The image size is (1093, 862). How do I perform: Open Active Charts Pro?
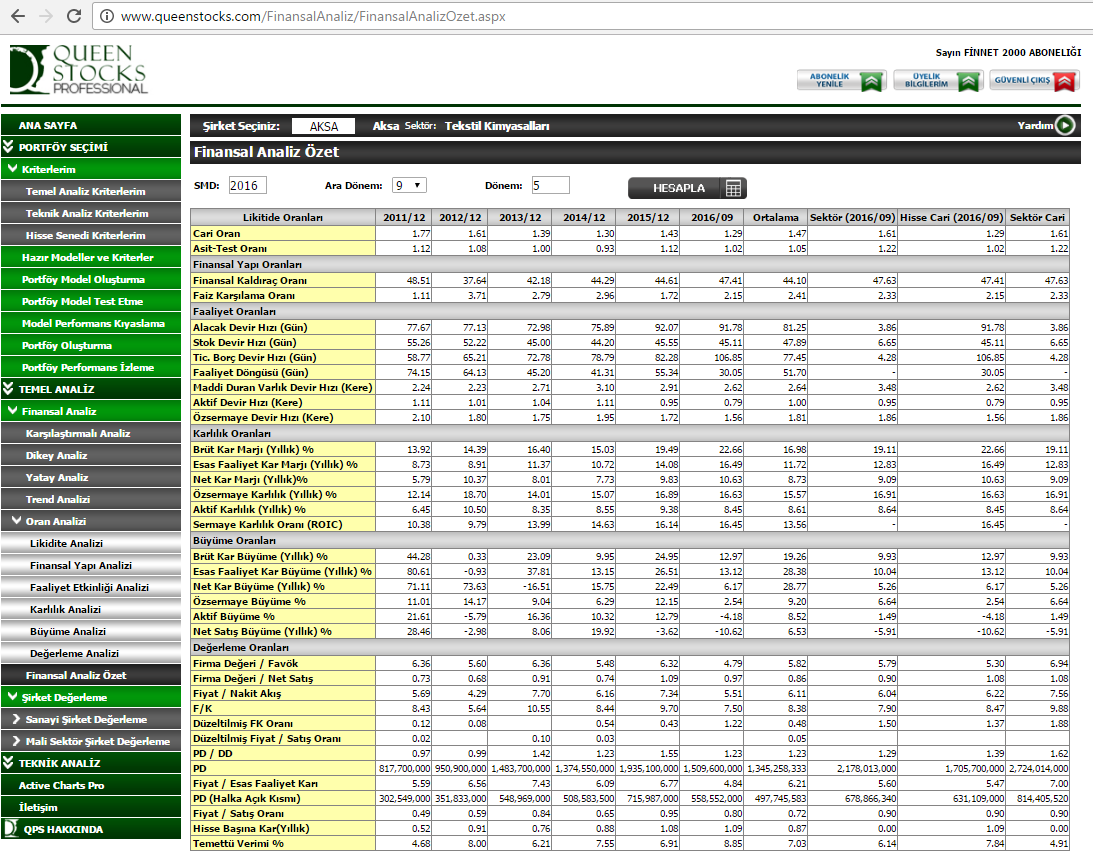pos(91,785)
